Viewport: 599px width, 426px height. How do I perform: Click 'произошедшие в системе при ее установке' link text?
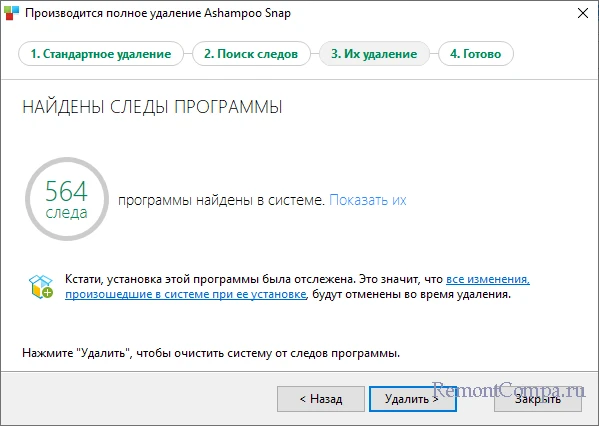tap(186, 295)
